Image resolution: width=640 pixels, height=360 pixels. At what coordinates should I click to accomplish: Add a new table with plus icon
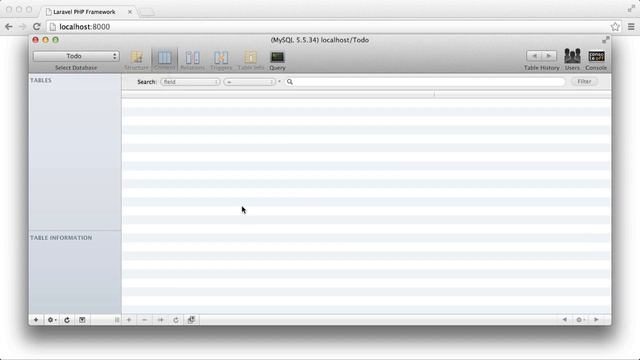tap(36, 320)
